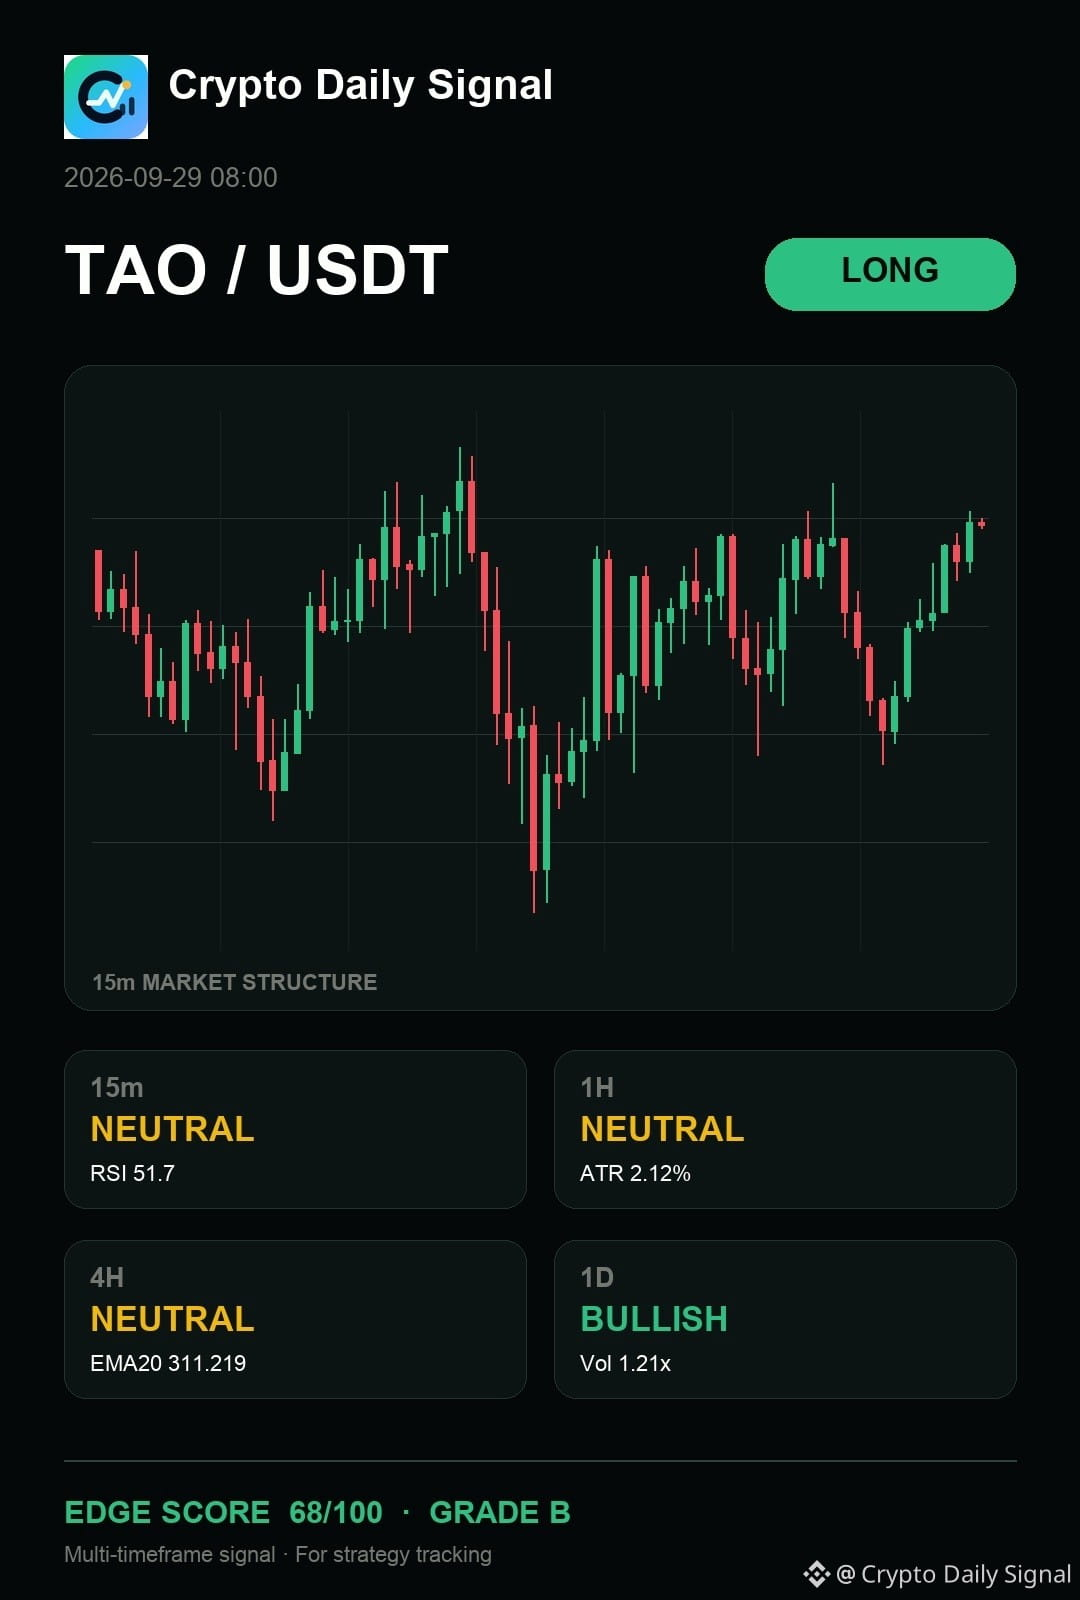The height and width of the screenshot is (1600, 1080).
Task: Click the Vol 1.21x indicator value
Action: (x=625, y=1363)
